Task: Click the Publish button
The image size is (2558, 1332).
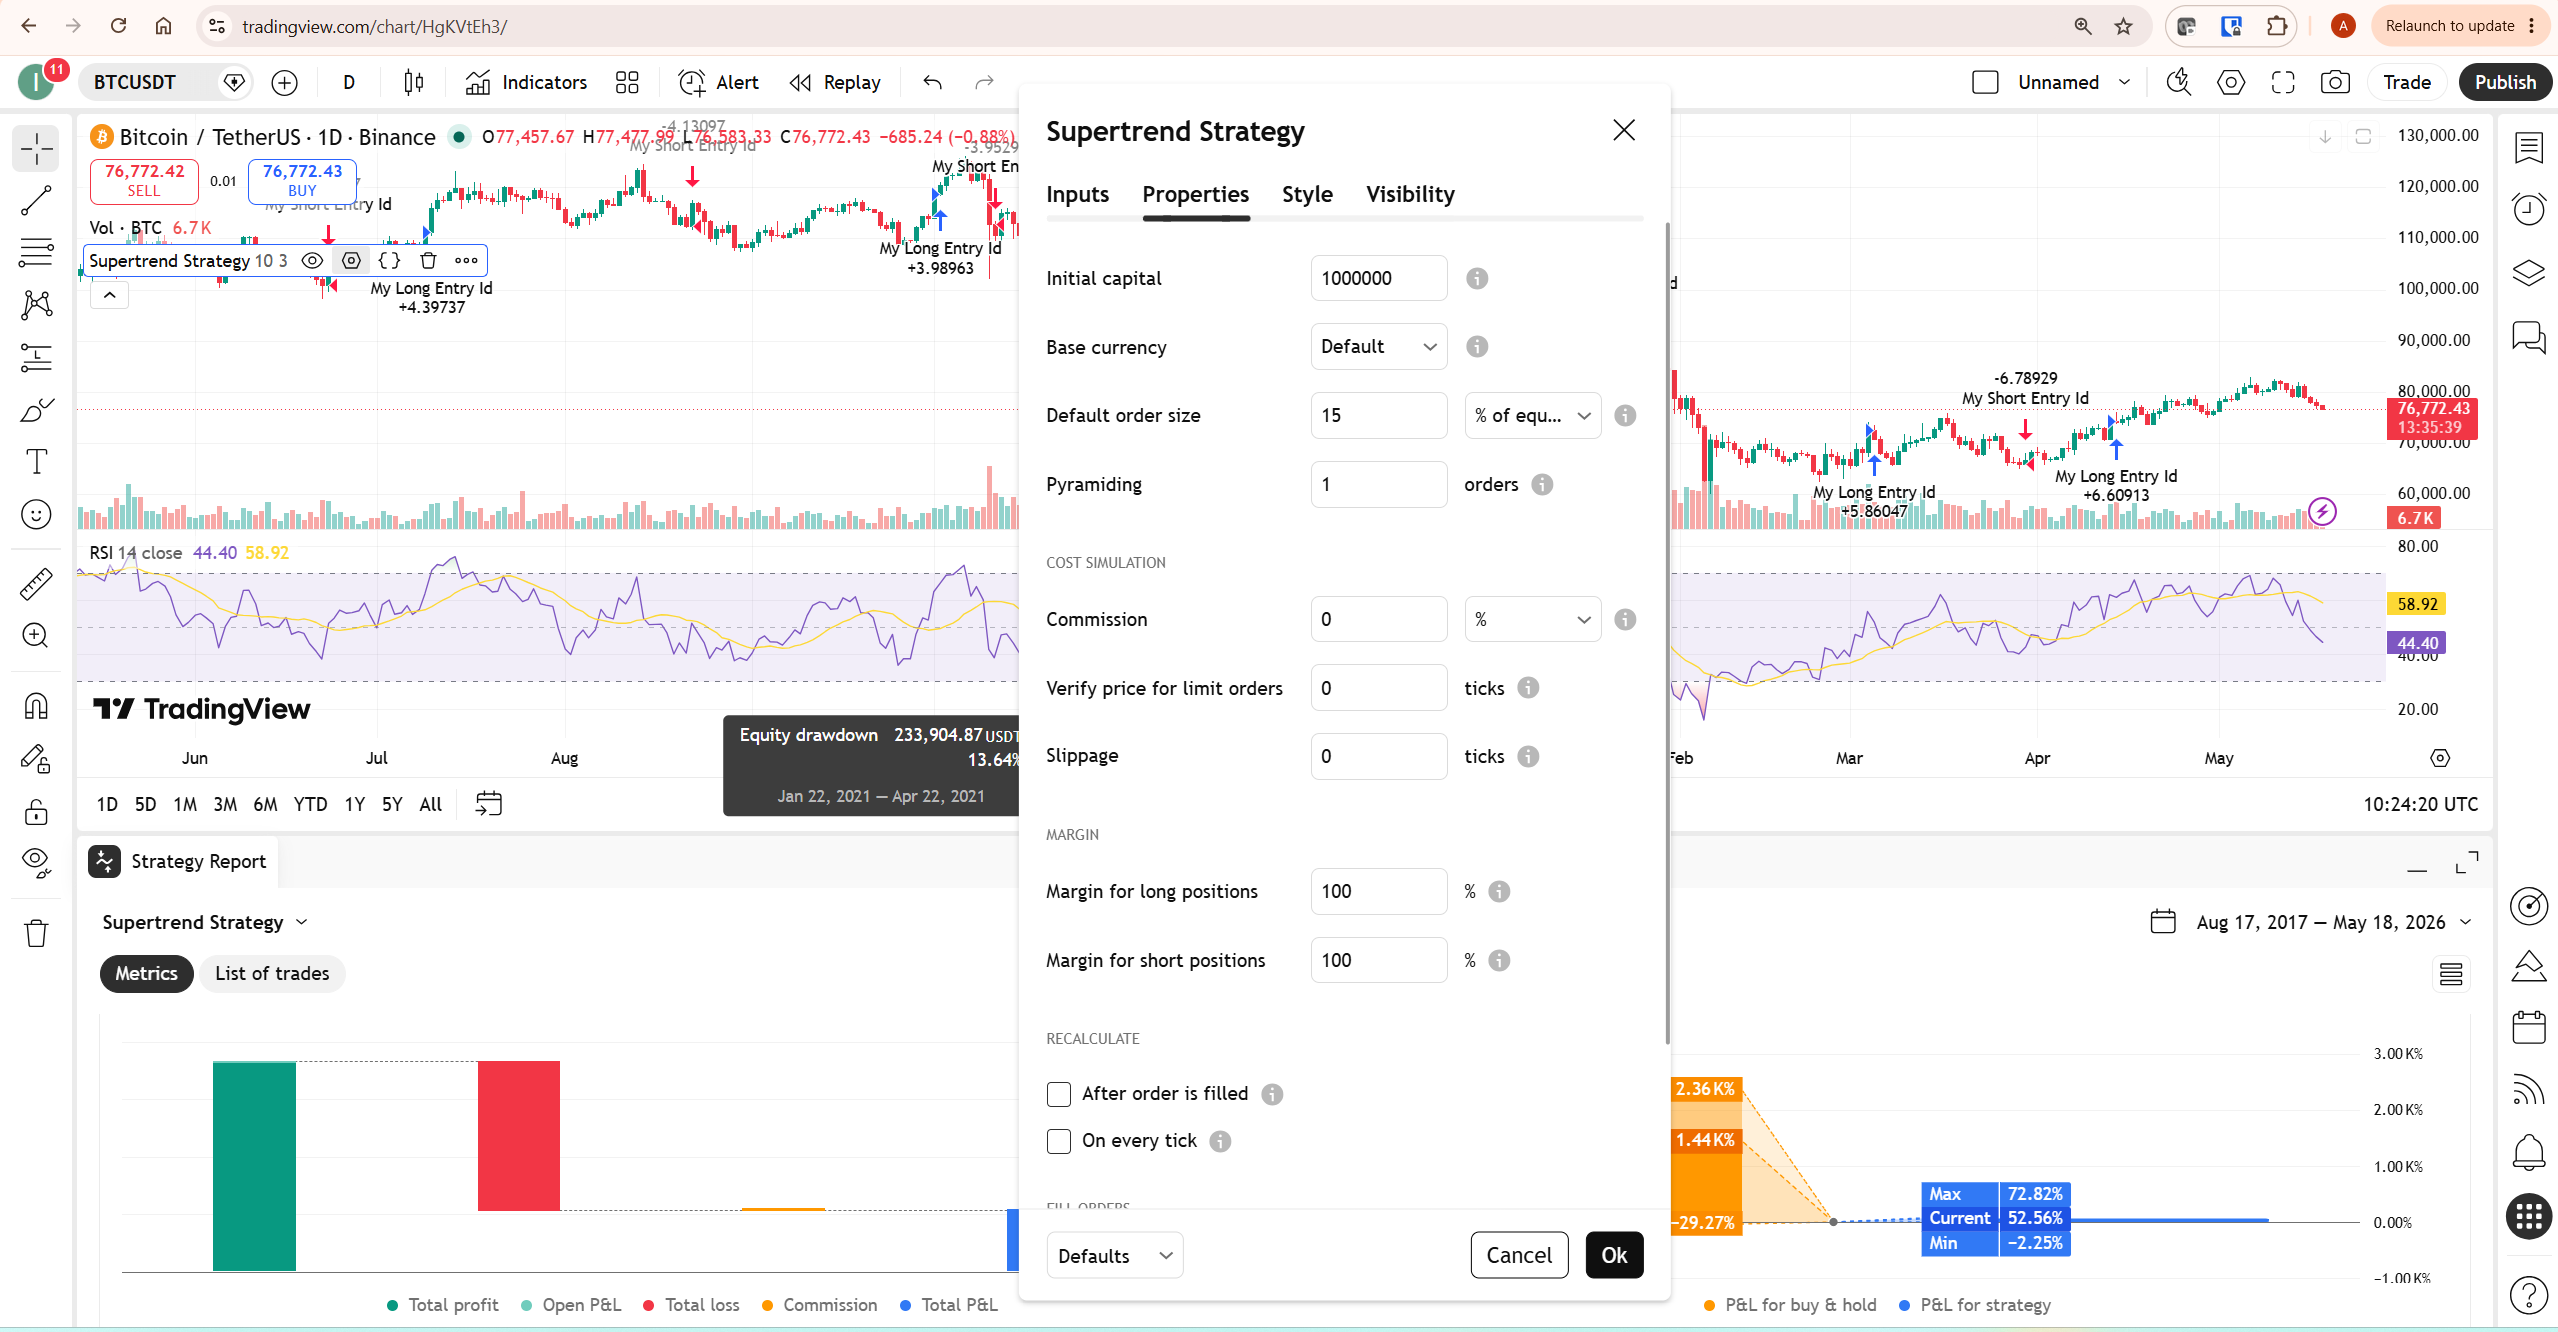Action: coord(2505,82)
